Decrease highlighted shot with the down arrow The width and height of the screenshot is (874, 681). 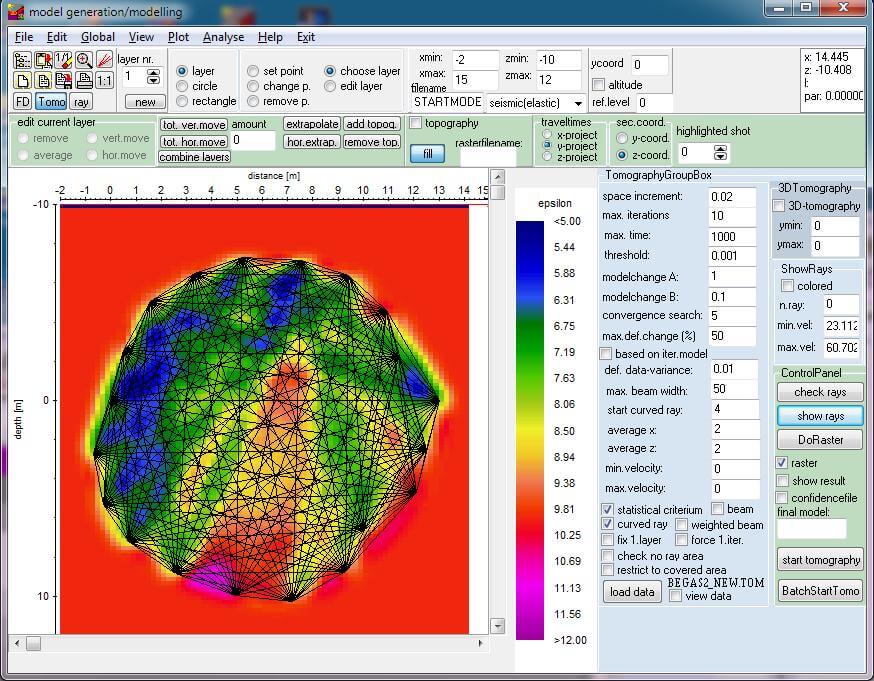click(x=722, y=157)
